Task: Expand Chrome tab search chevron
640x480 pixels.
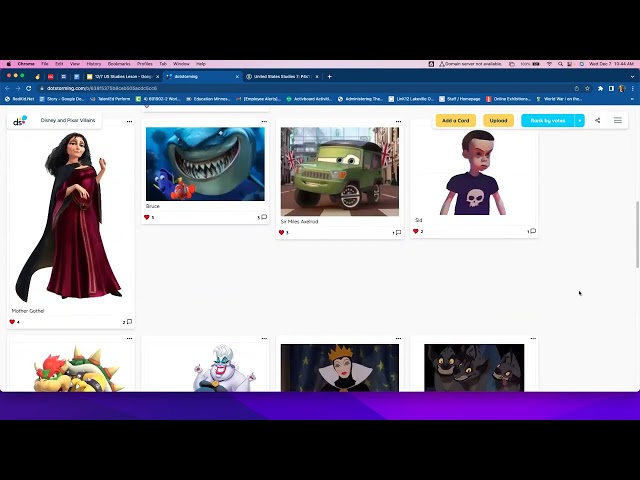Action: coord(632,76)
